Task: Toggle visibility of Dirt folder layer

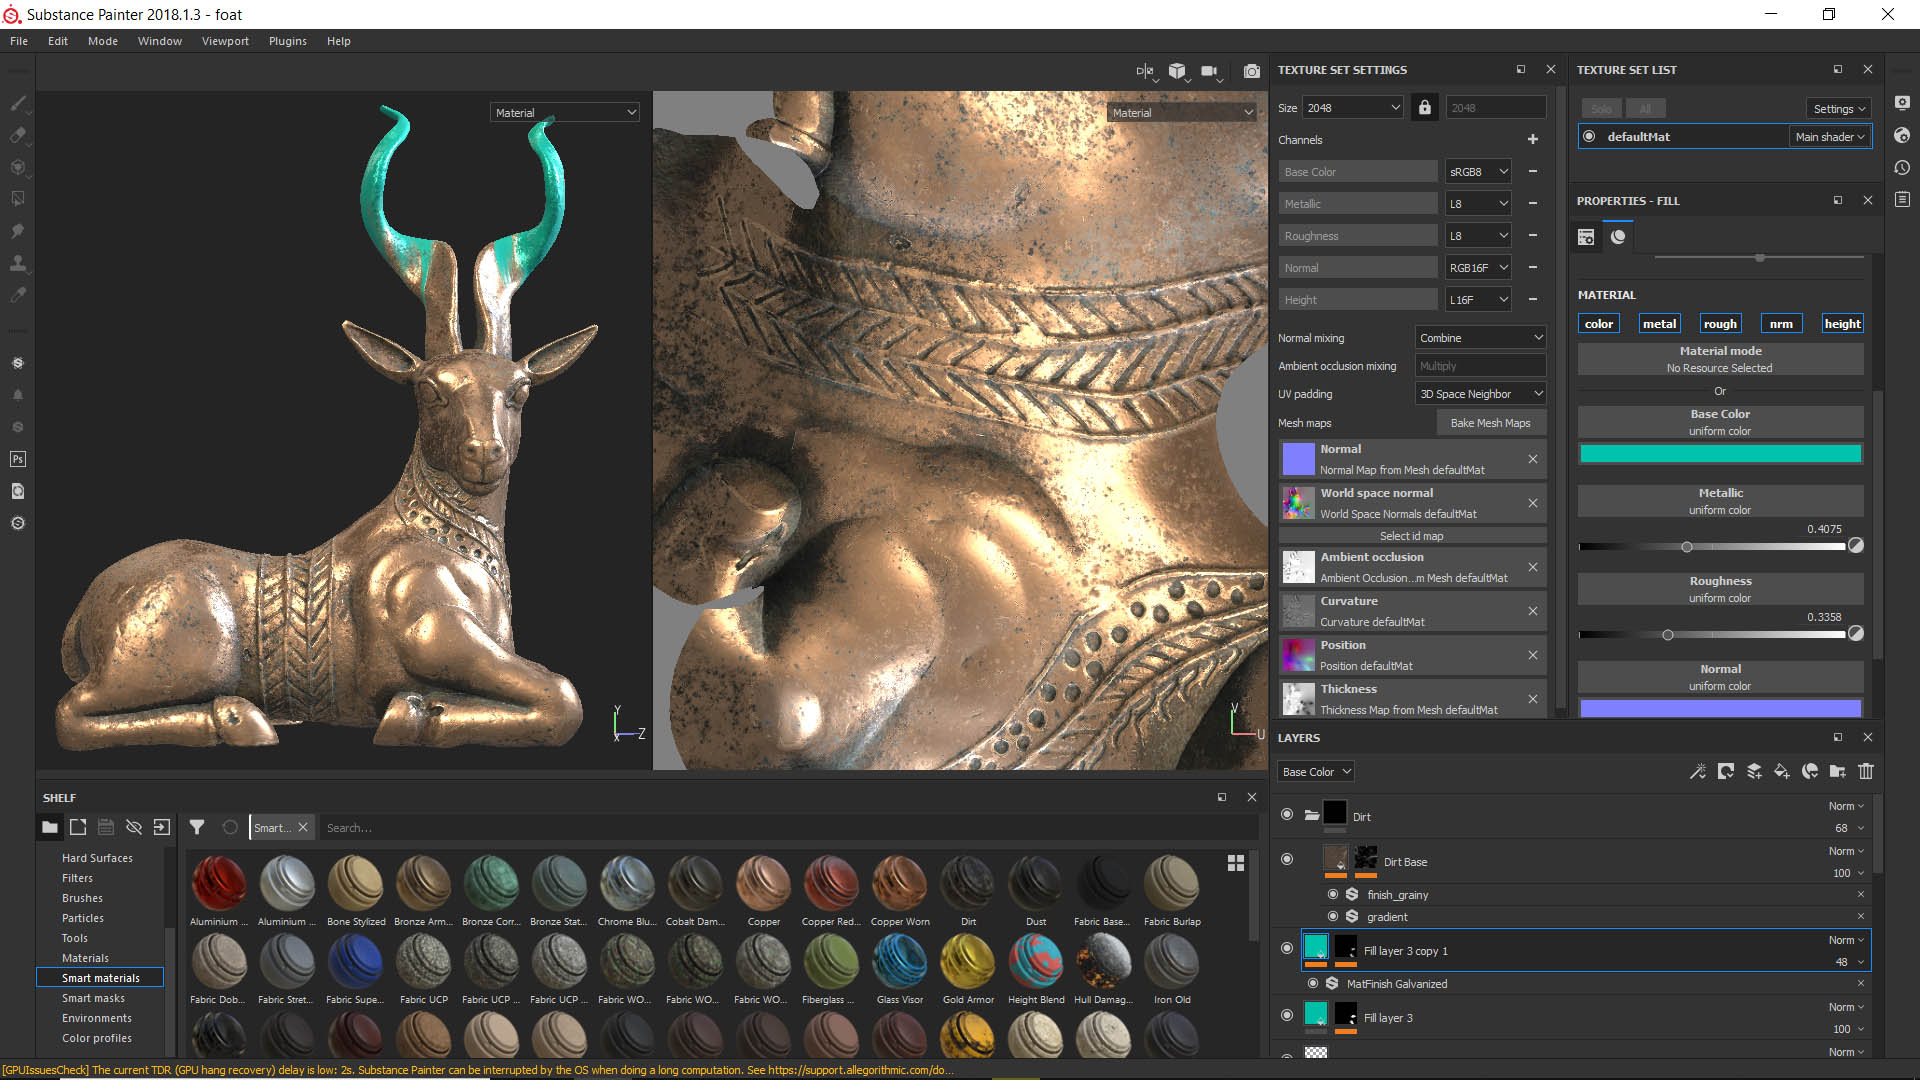Action: (1287, 814)
